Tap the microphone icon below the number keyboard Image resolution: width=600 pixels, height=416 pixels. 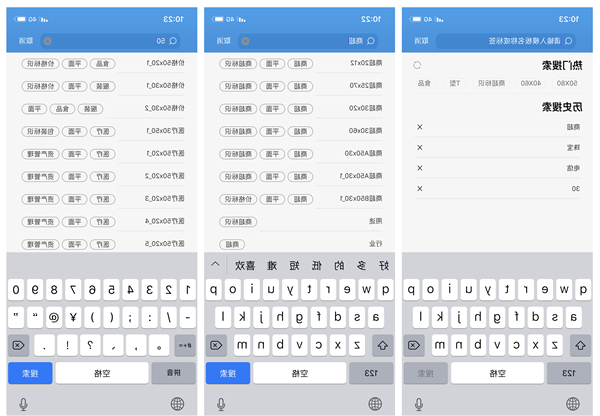coord(23,404)
